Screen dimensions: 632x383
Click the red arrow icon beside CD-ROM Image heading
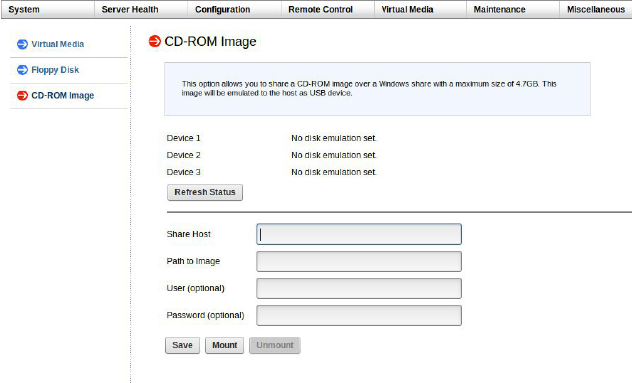pyautogui.click(x=155, y=41)
